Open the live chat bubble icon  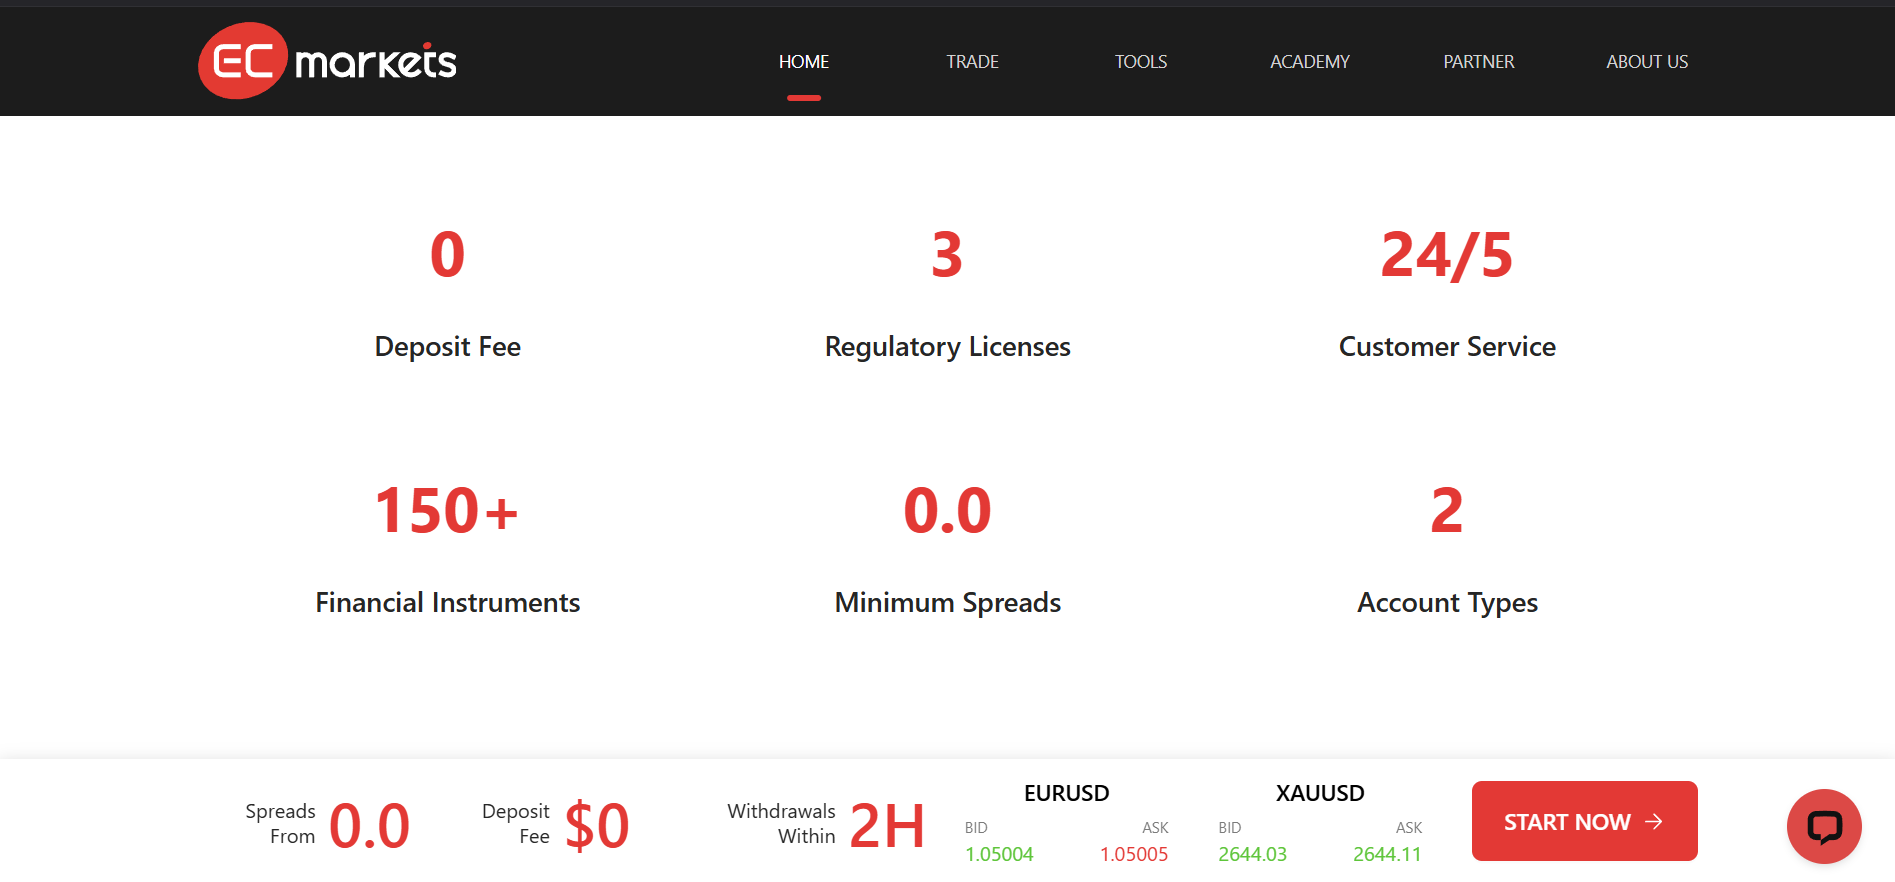click(1824, 826)
